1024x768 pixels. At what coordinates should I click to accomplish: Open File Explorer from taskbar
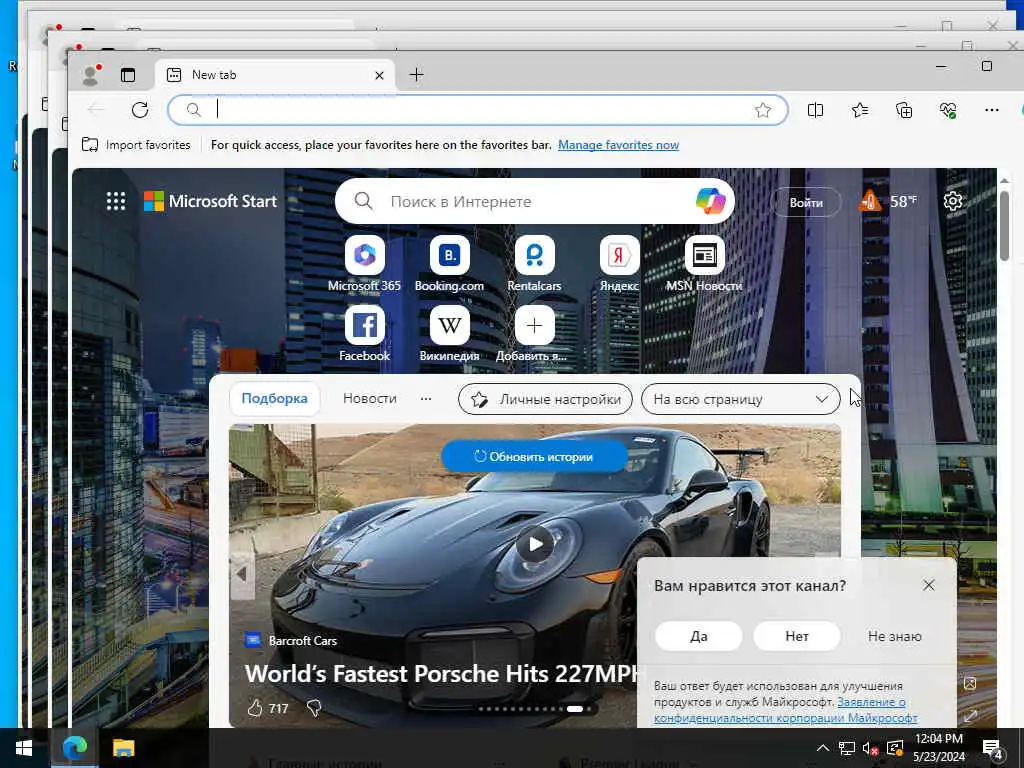(x=123, y=748)
